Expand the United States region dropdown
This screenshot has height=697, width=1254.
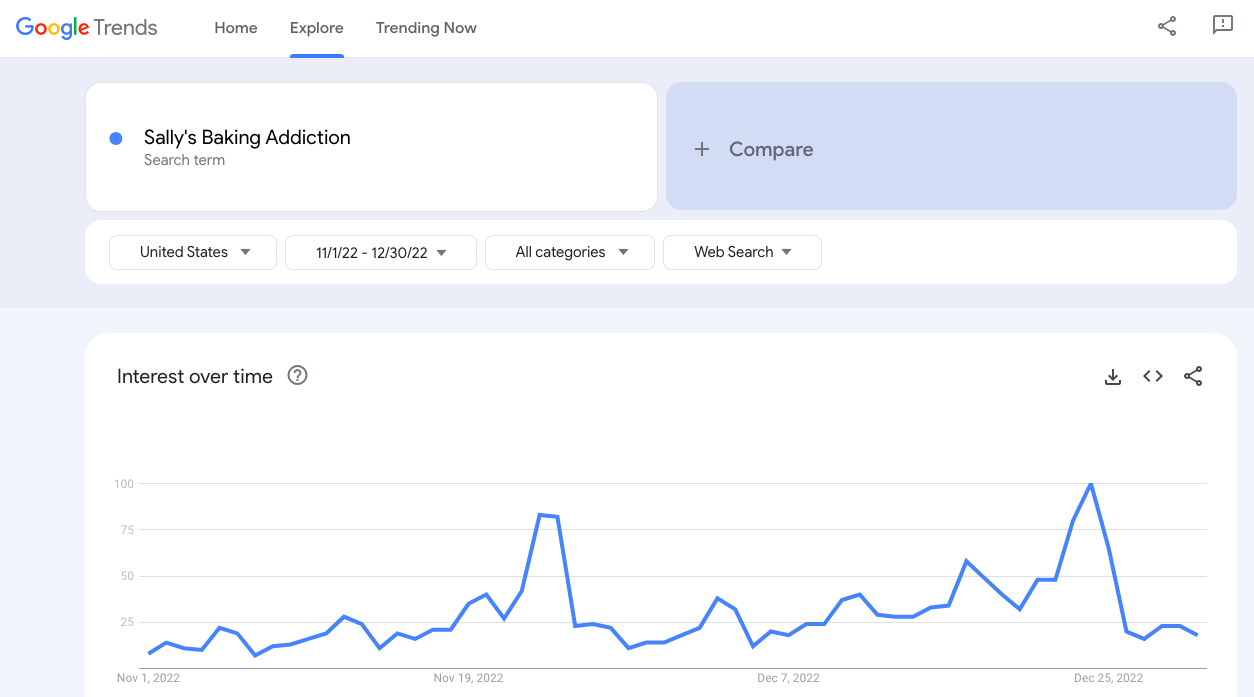pyautogui.click(x=193, y=253)
